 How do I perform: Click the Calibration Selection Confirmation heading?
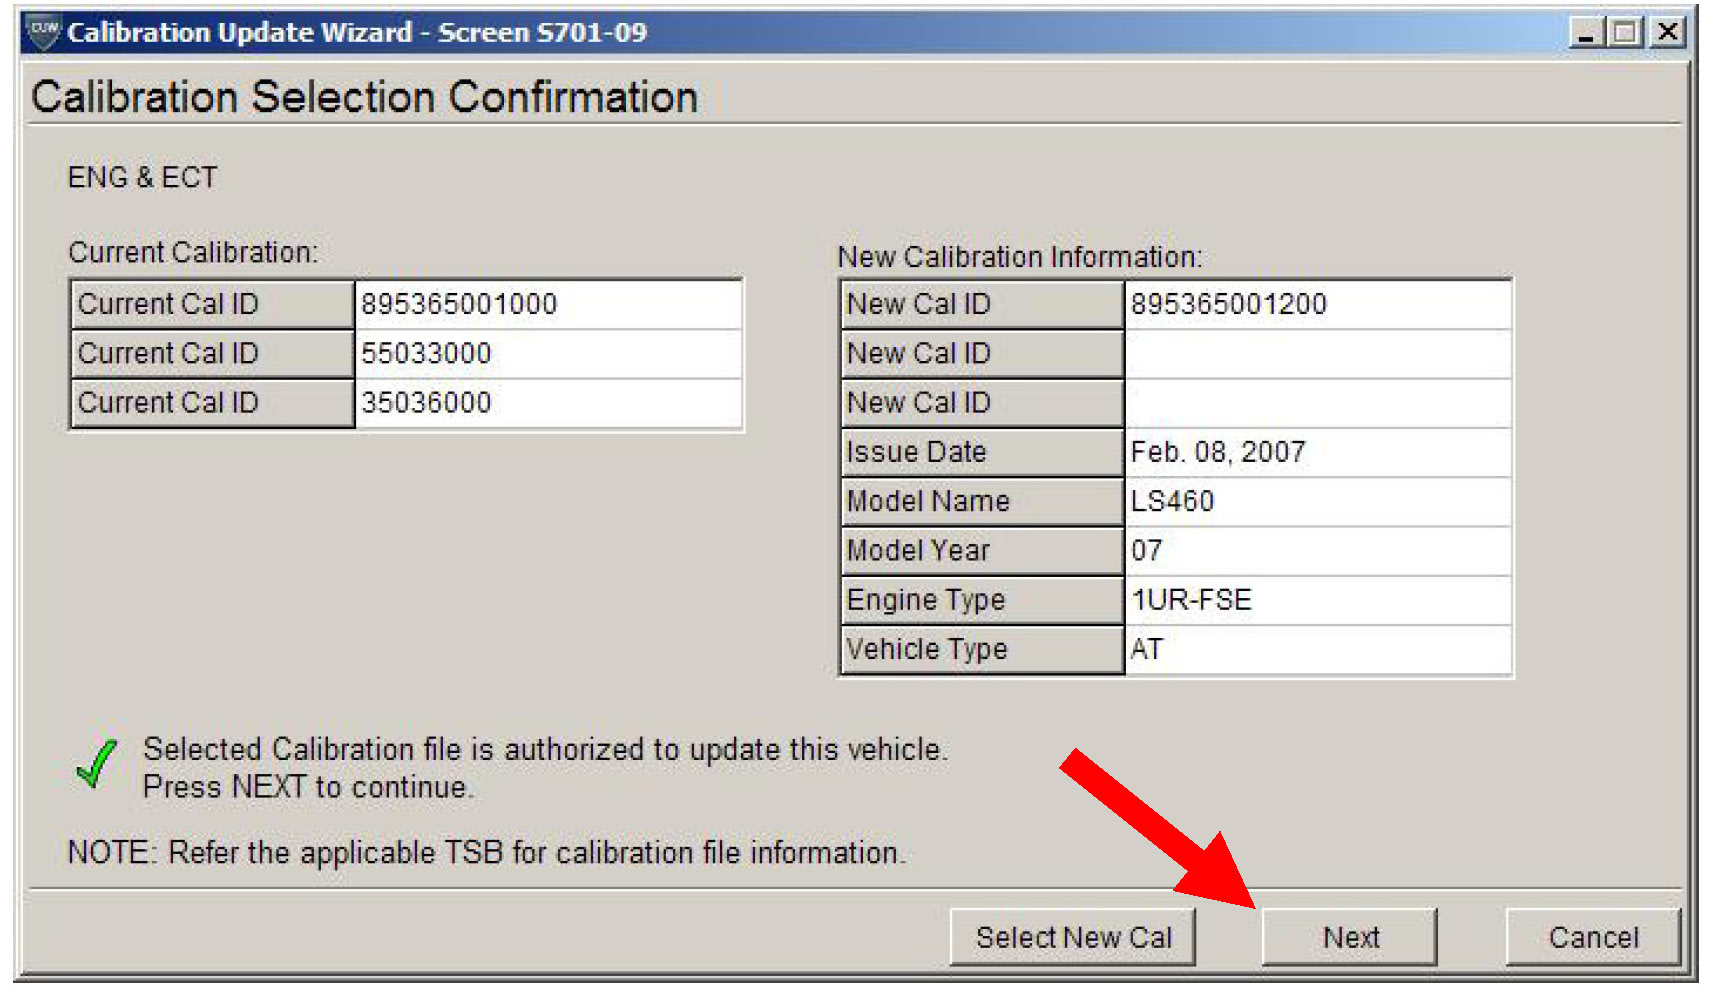pyautogui.click(x=364, y=97)
